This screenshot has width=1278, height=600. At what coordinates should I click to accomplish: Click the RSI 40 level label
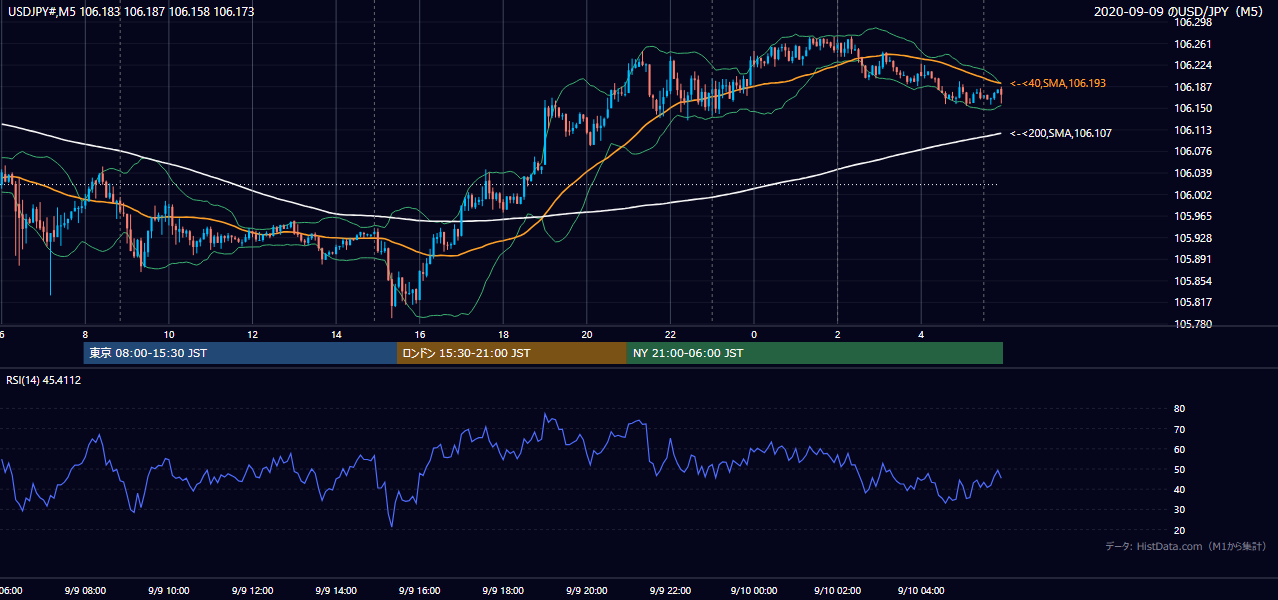pos(1179,489)
